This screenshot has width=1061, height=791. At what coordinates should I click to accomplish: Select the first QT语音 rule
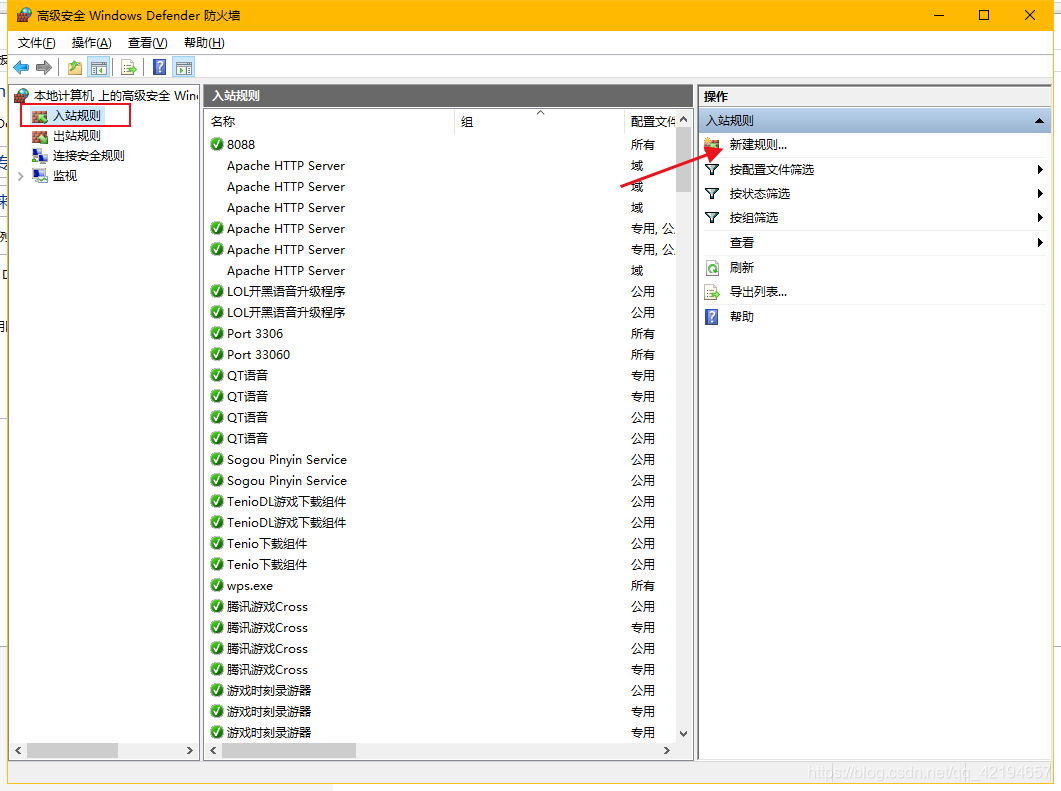(x=248, y=376)
